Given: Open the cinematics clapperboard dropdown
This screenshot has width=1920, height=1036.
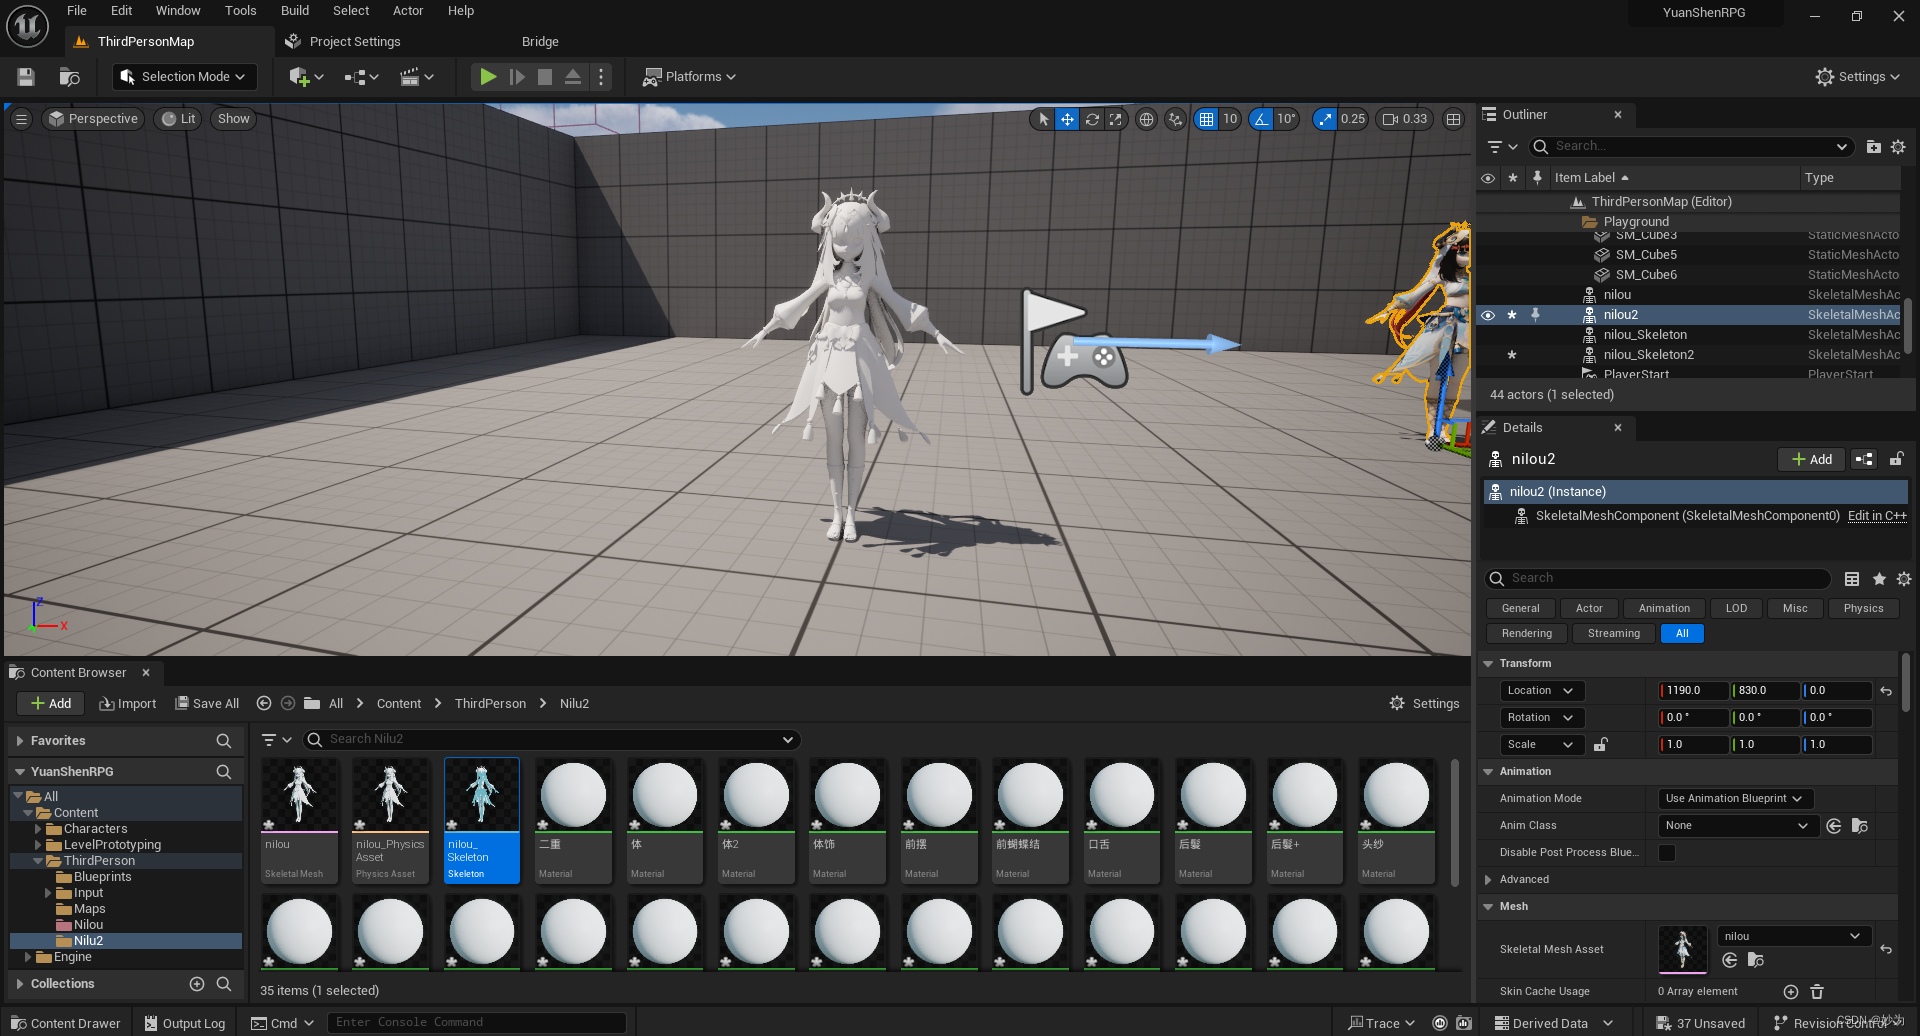Looking at the screenshot, I should [x=416, y=77].
